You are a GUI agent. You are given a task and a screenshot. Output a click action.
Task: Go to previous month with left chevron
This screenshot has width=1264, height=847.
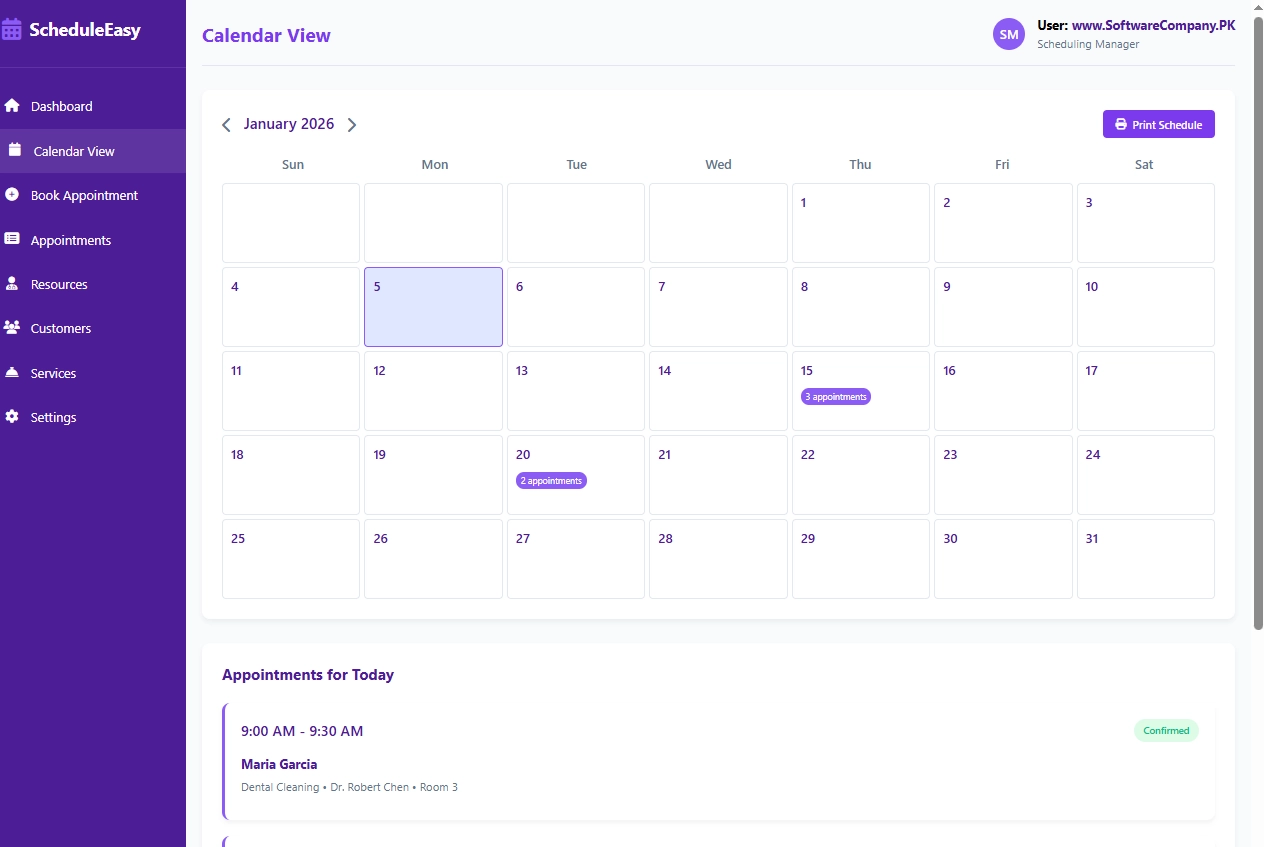(x=226, y=124)
